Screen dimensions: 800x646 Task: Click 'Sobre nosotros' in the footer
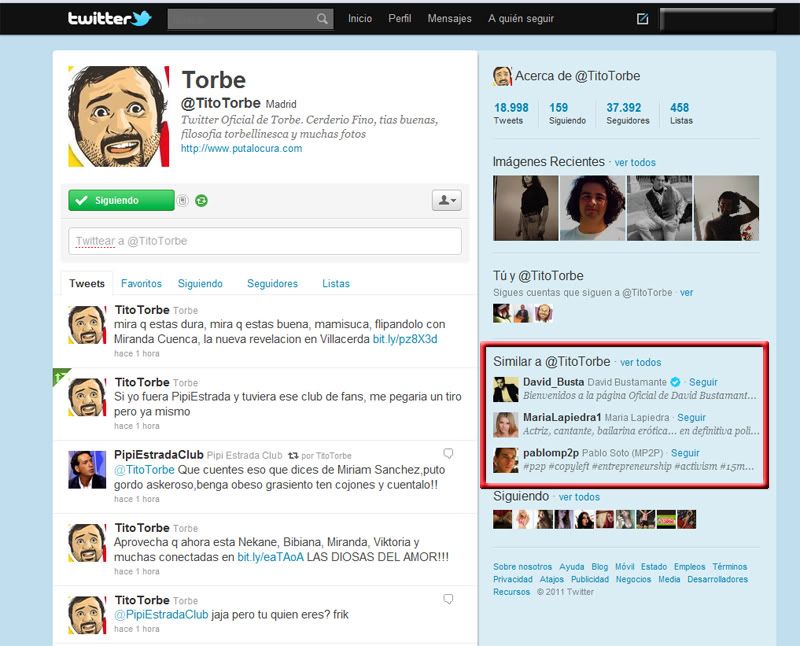[522, 567]
